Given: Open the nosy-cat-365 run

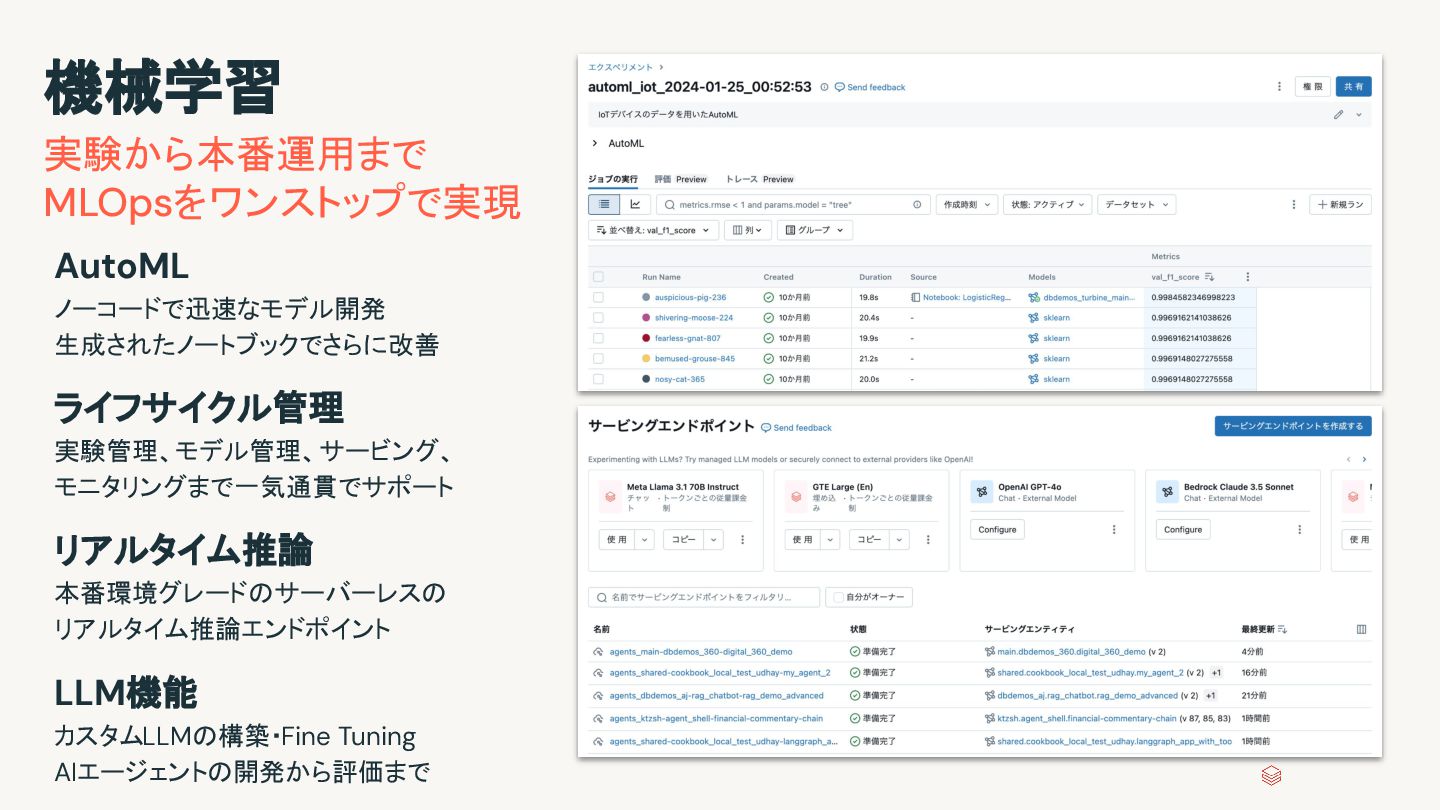Looking at the screenshot, I should pos(679,379).
